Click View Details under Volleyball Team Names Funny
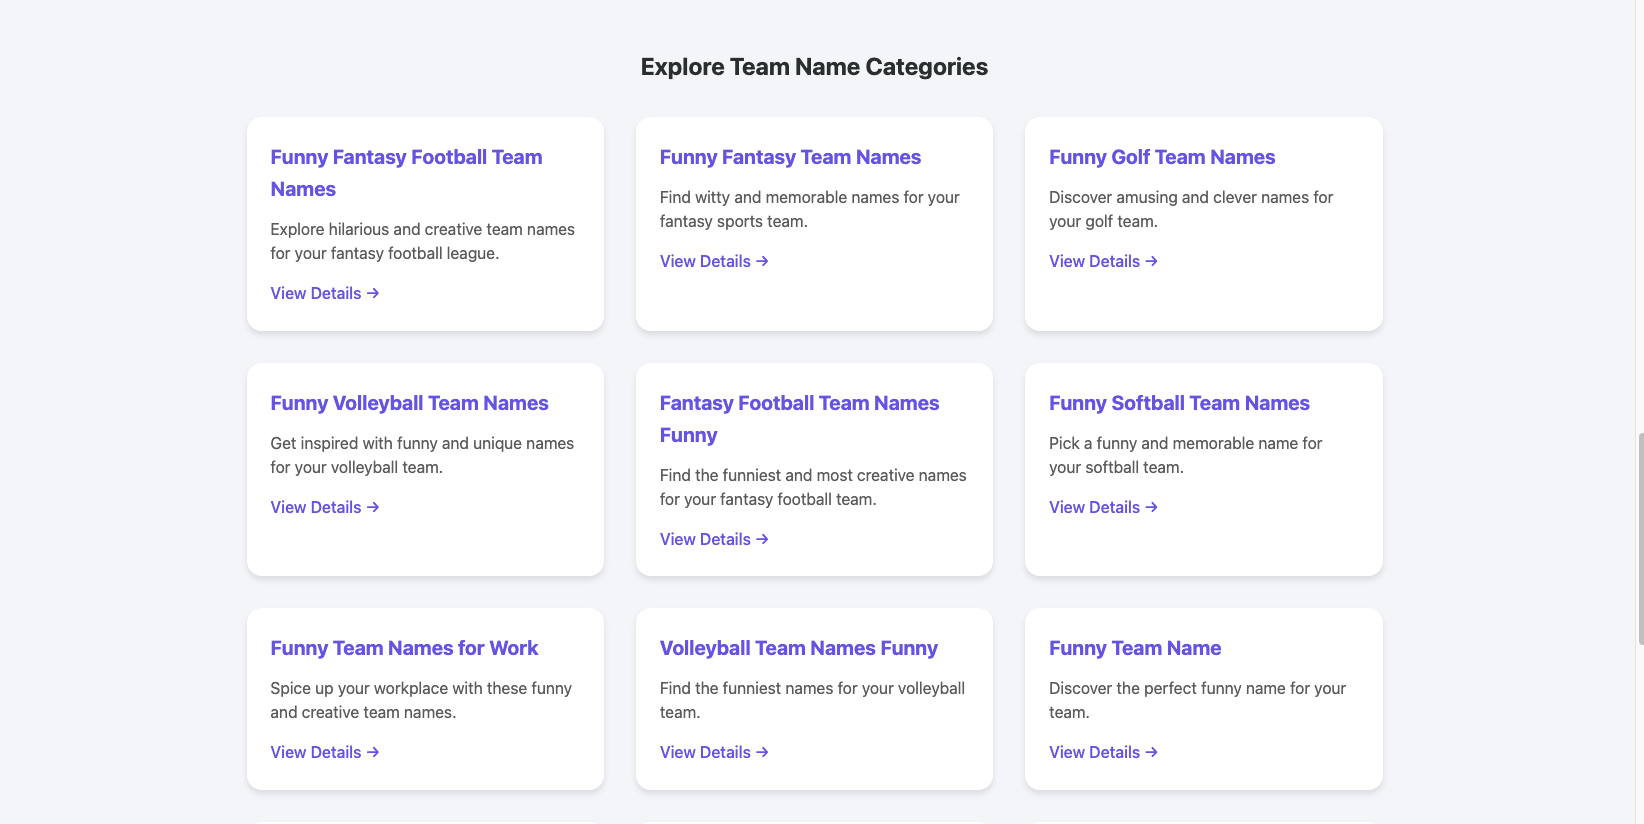This screenshot has height=824, width=1644. click(x=714, y=752)
